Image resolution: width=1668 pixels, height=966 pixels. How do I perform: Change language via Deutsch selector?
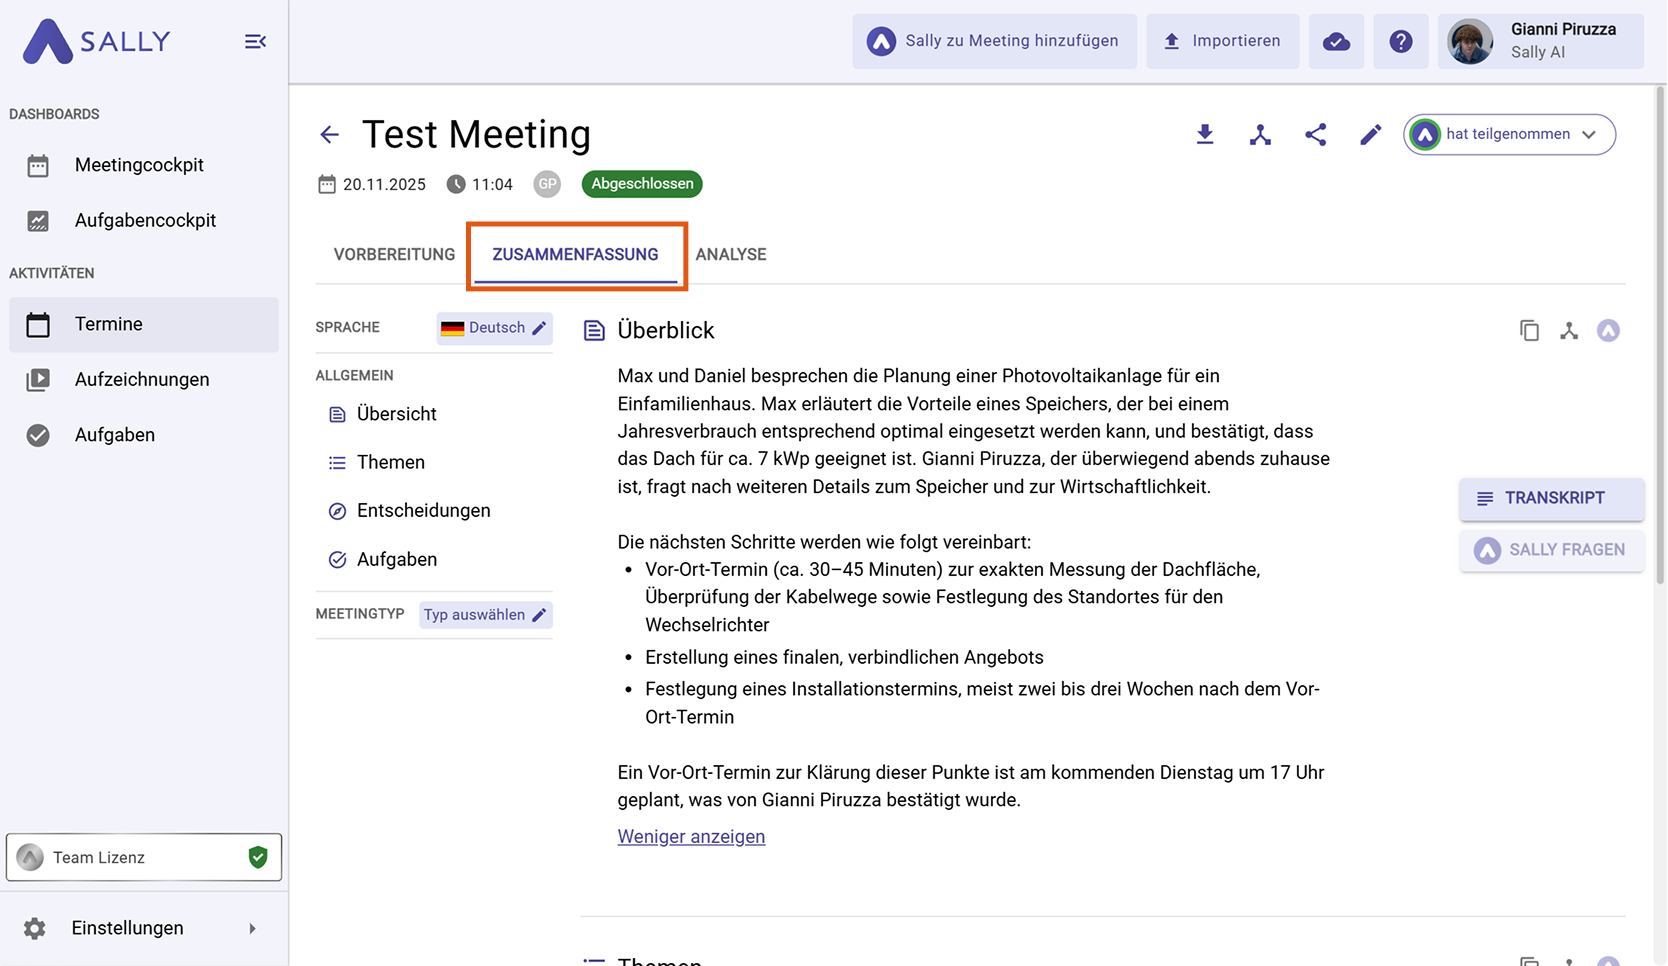[x=495, y=328]
